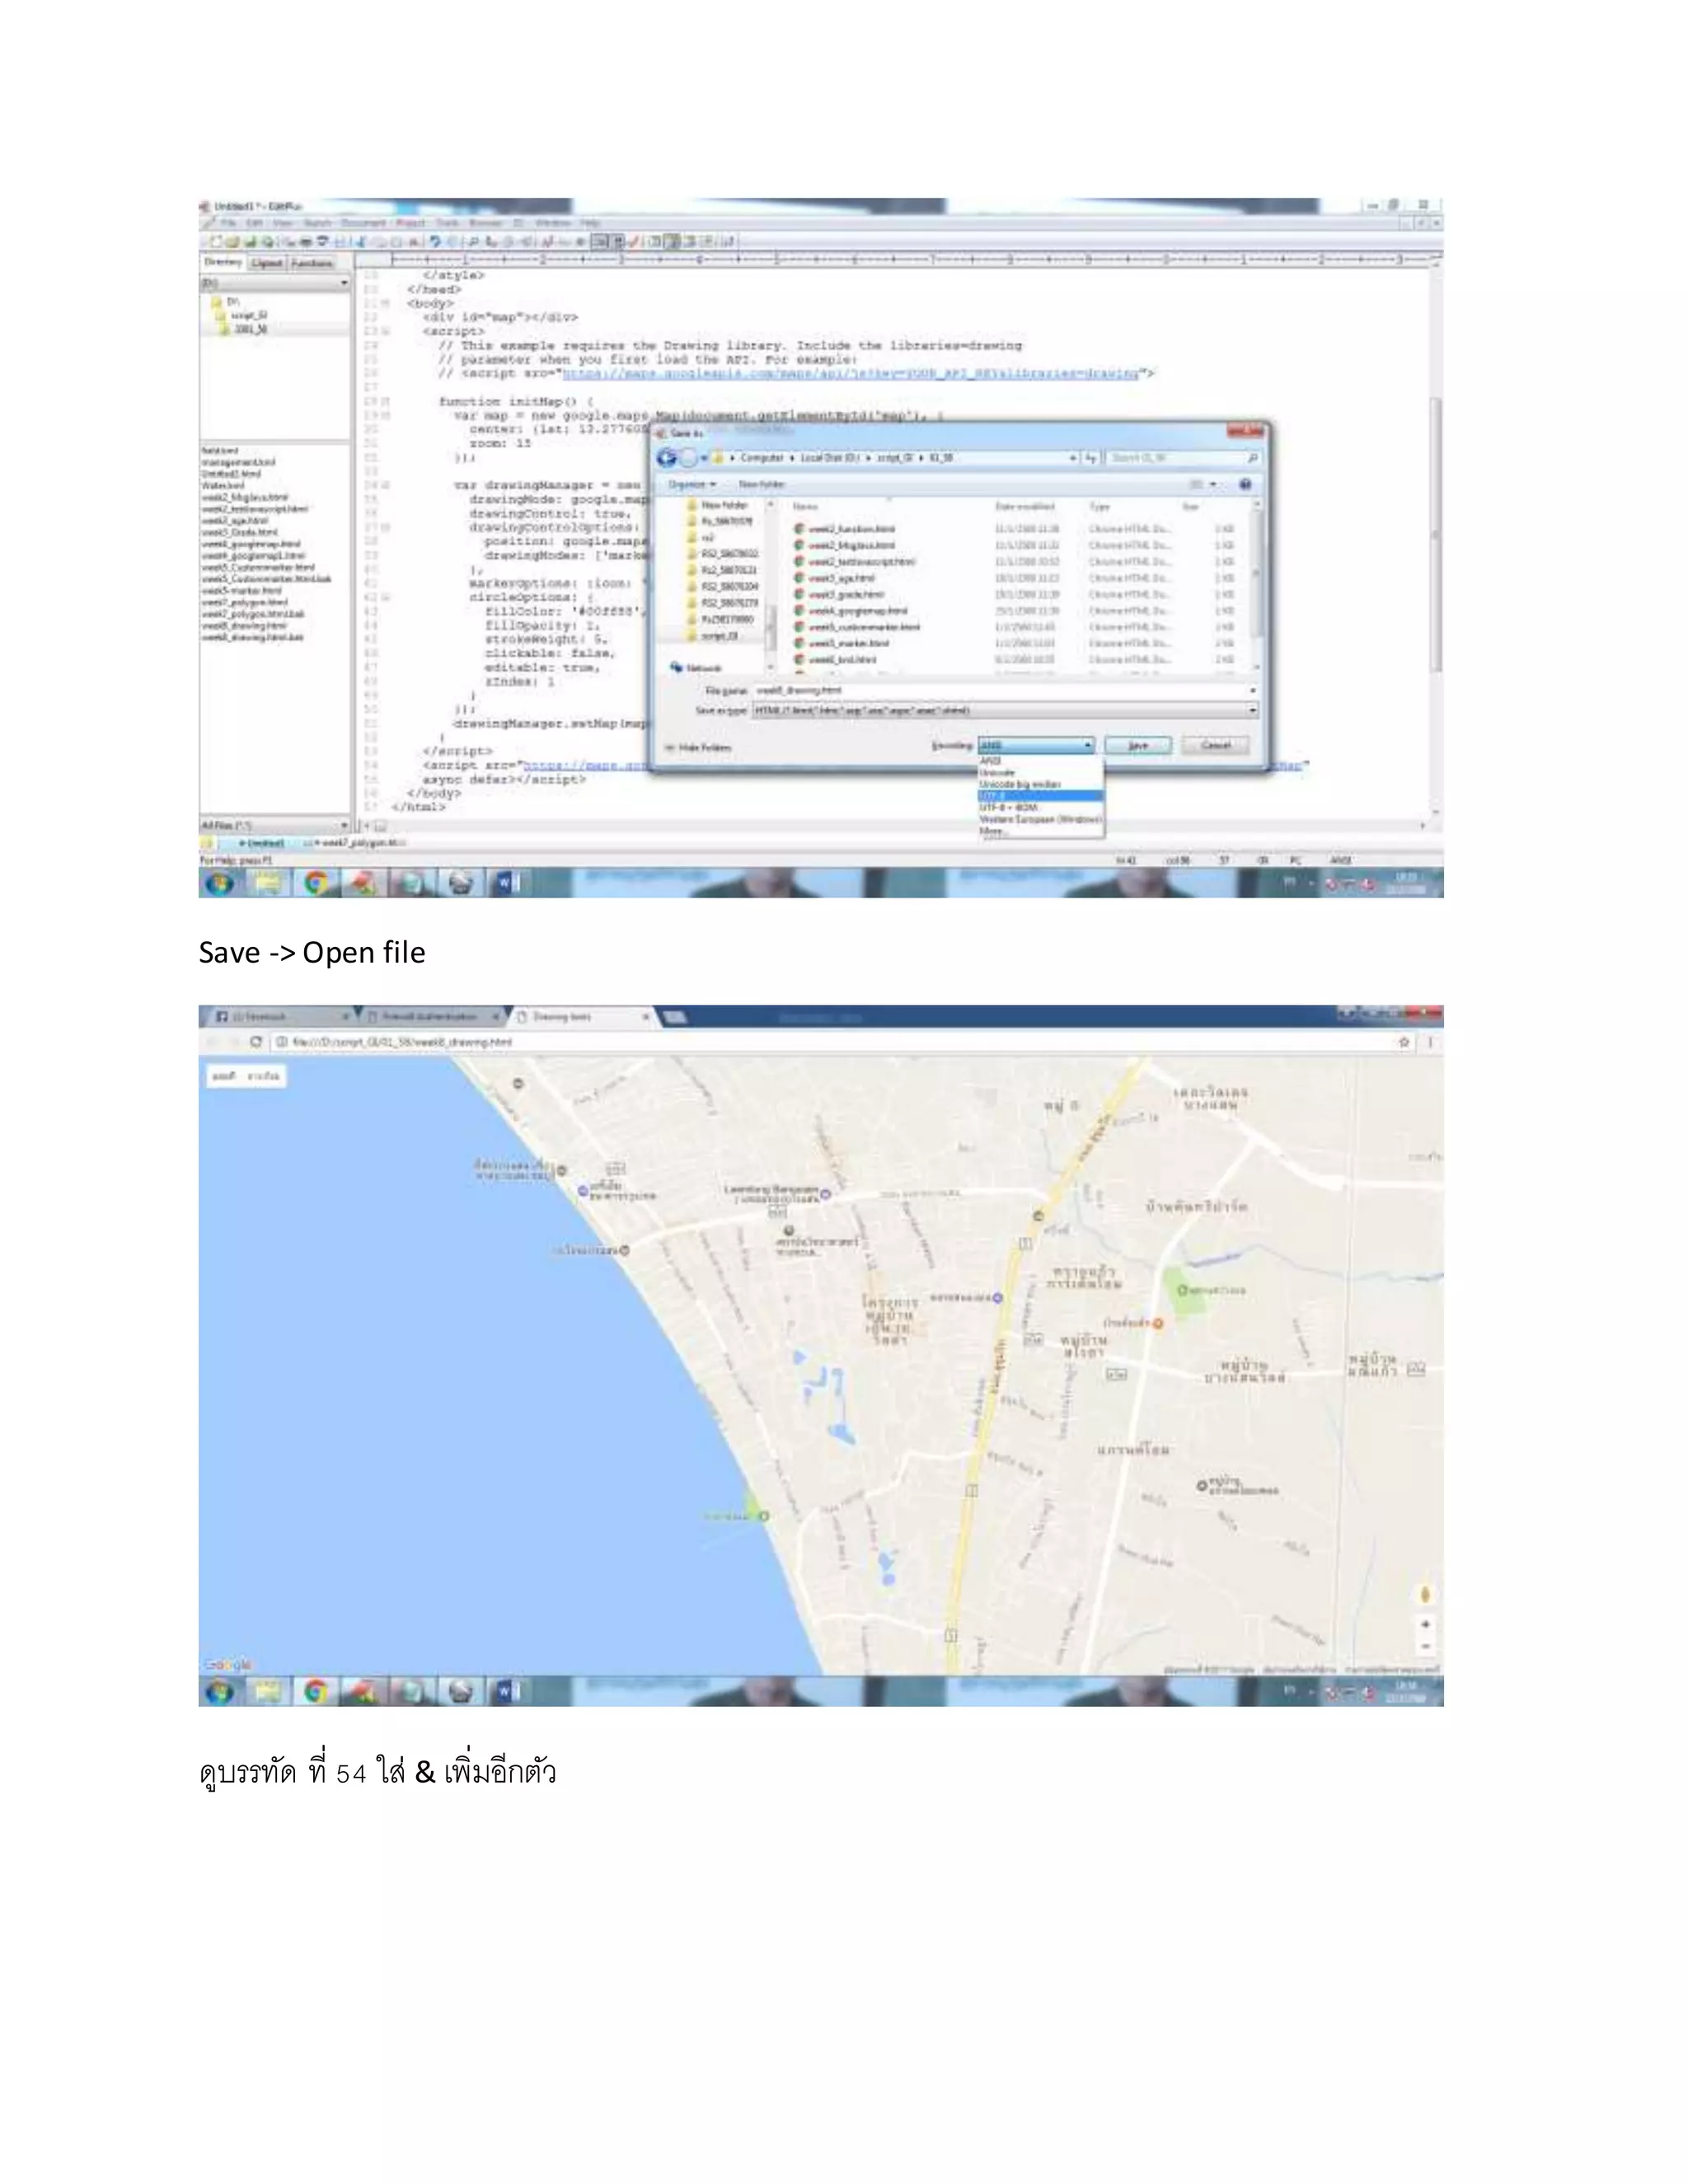1688x2184 pixels.
Task: Open the Save as type dropdown
Action: click(1005, 710)
